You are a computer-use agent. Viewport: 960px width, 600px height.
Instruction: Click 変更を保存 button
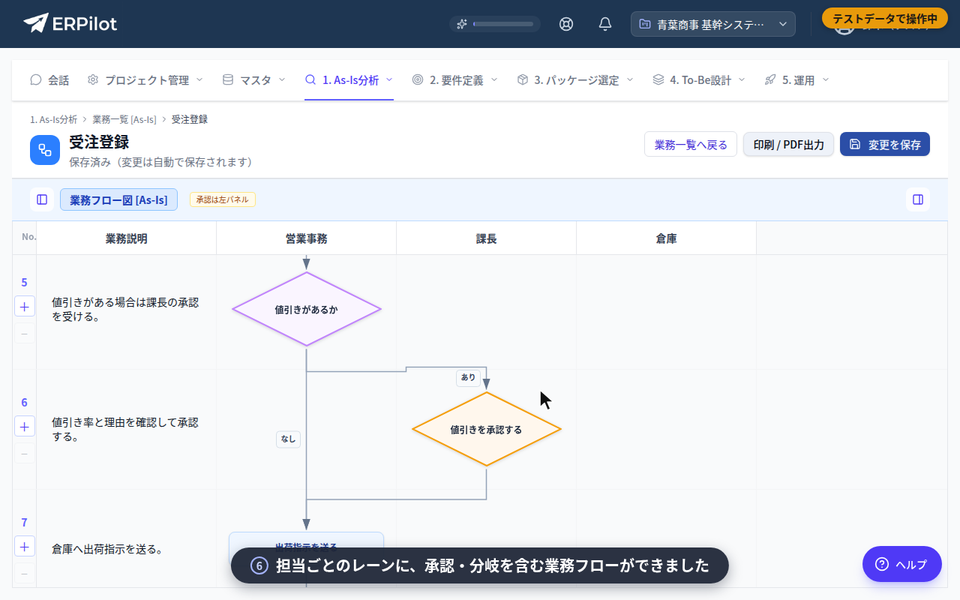(x=885, y=144)
